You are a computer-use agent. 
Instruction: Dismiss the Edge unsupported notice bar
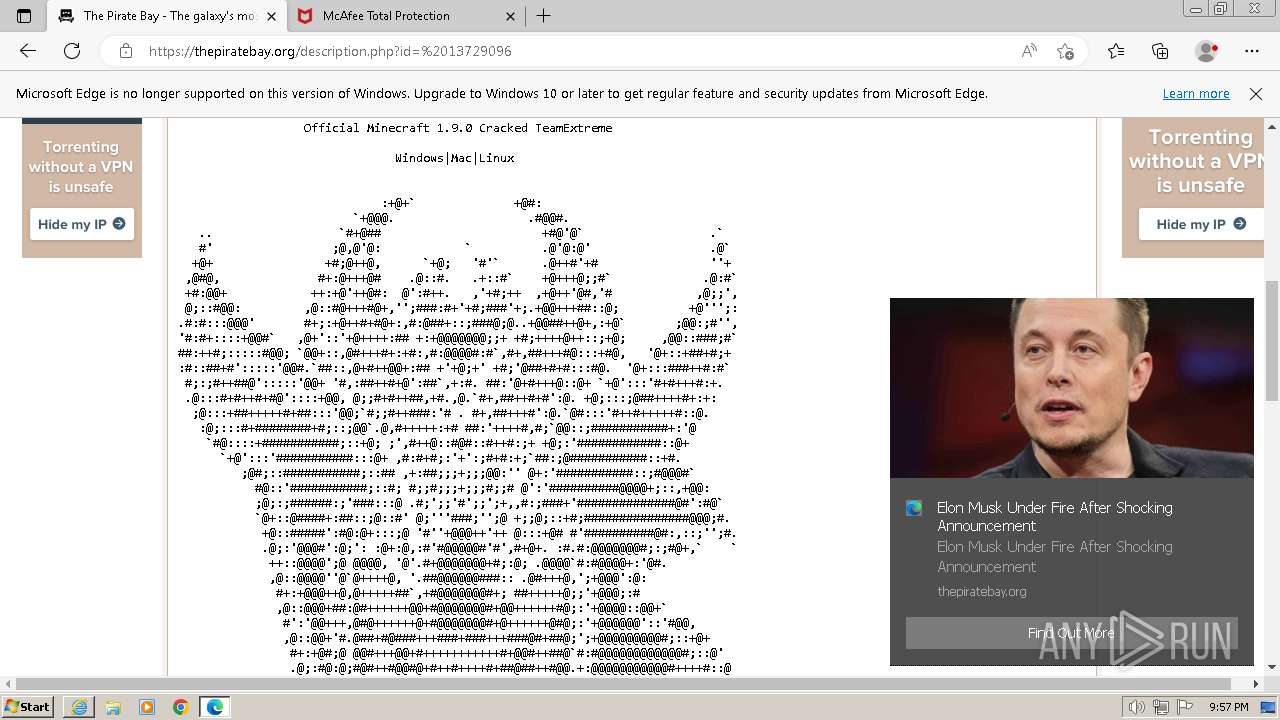1256,94
